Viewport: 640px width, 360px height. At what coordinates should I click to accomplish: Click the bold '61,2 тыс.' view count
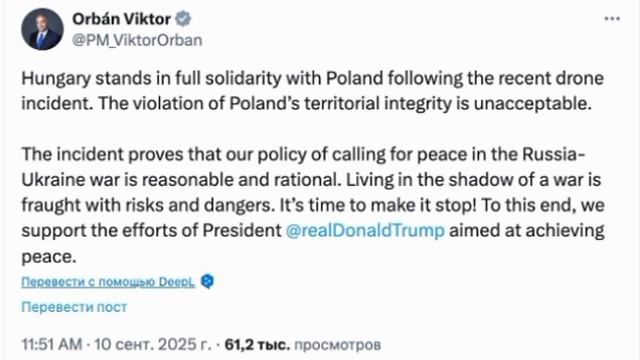point(257,345)
